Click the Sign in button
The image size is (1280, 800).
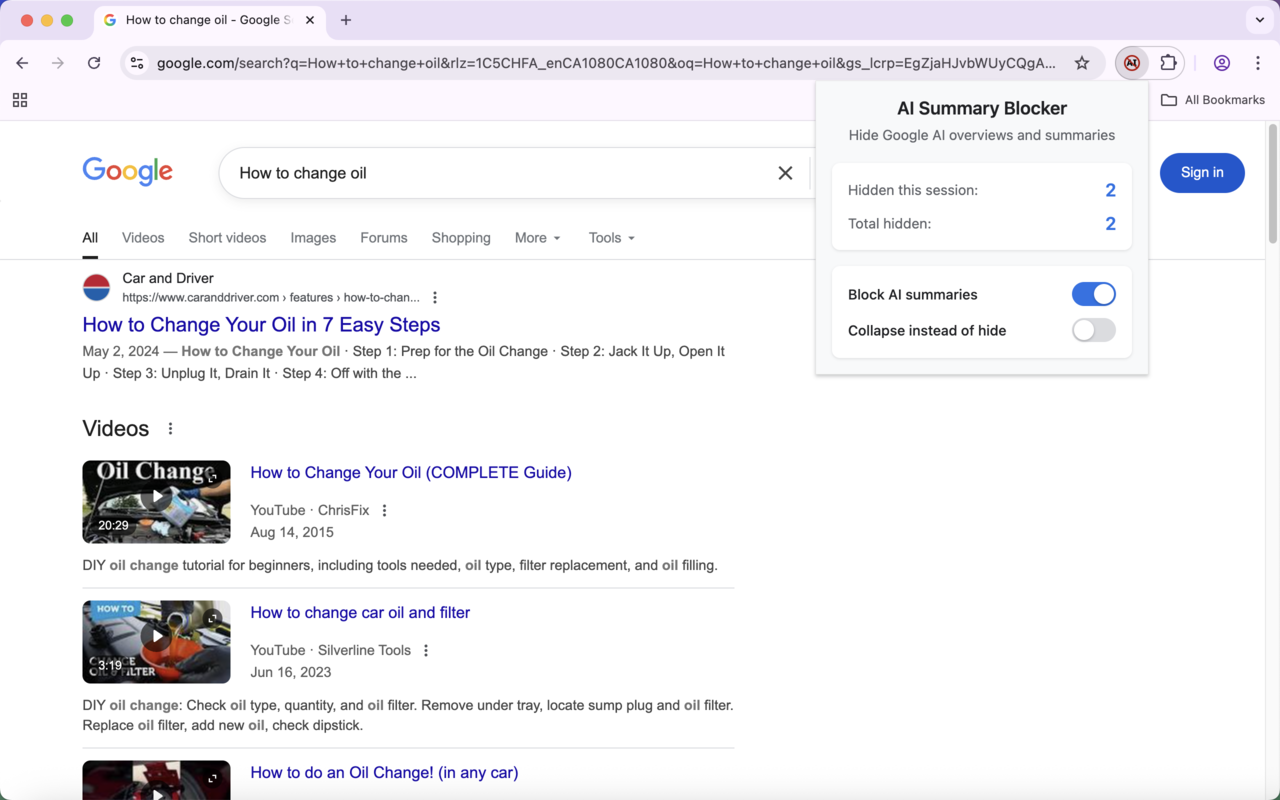1202,172
